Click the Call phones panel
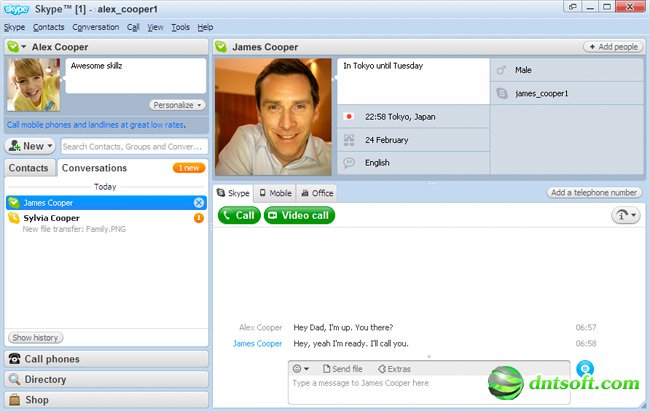Viewport: 650px width, 412px height. click(x=106, y=359)
